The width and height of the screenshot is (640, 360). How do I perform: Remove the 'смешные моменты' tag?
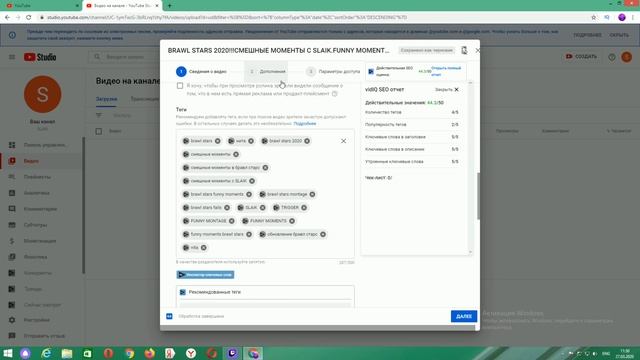coord(236,154)
